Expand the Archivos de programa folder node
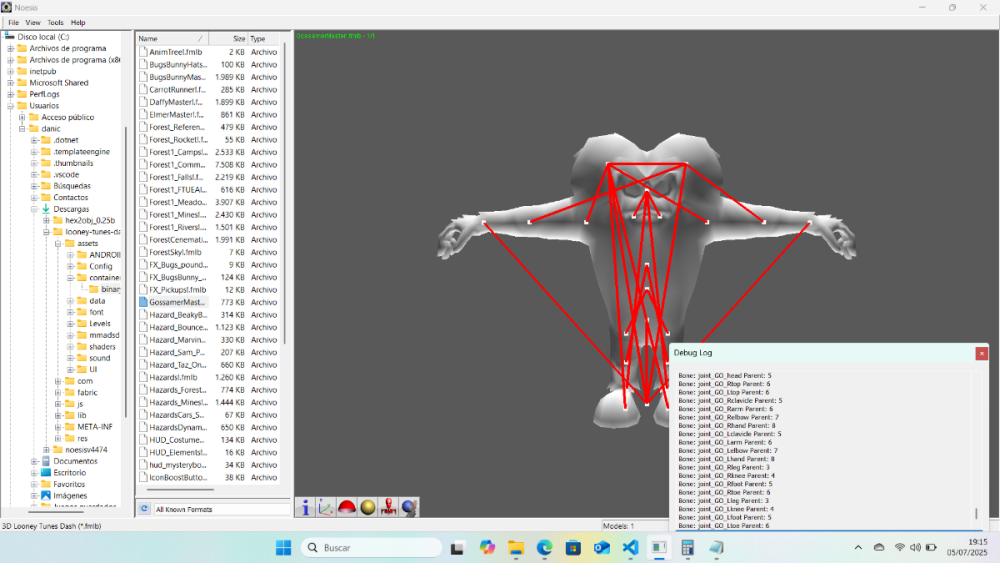 click(10, 48)
